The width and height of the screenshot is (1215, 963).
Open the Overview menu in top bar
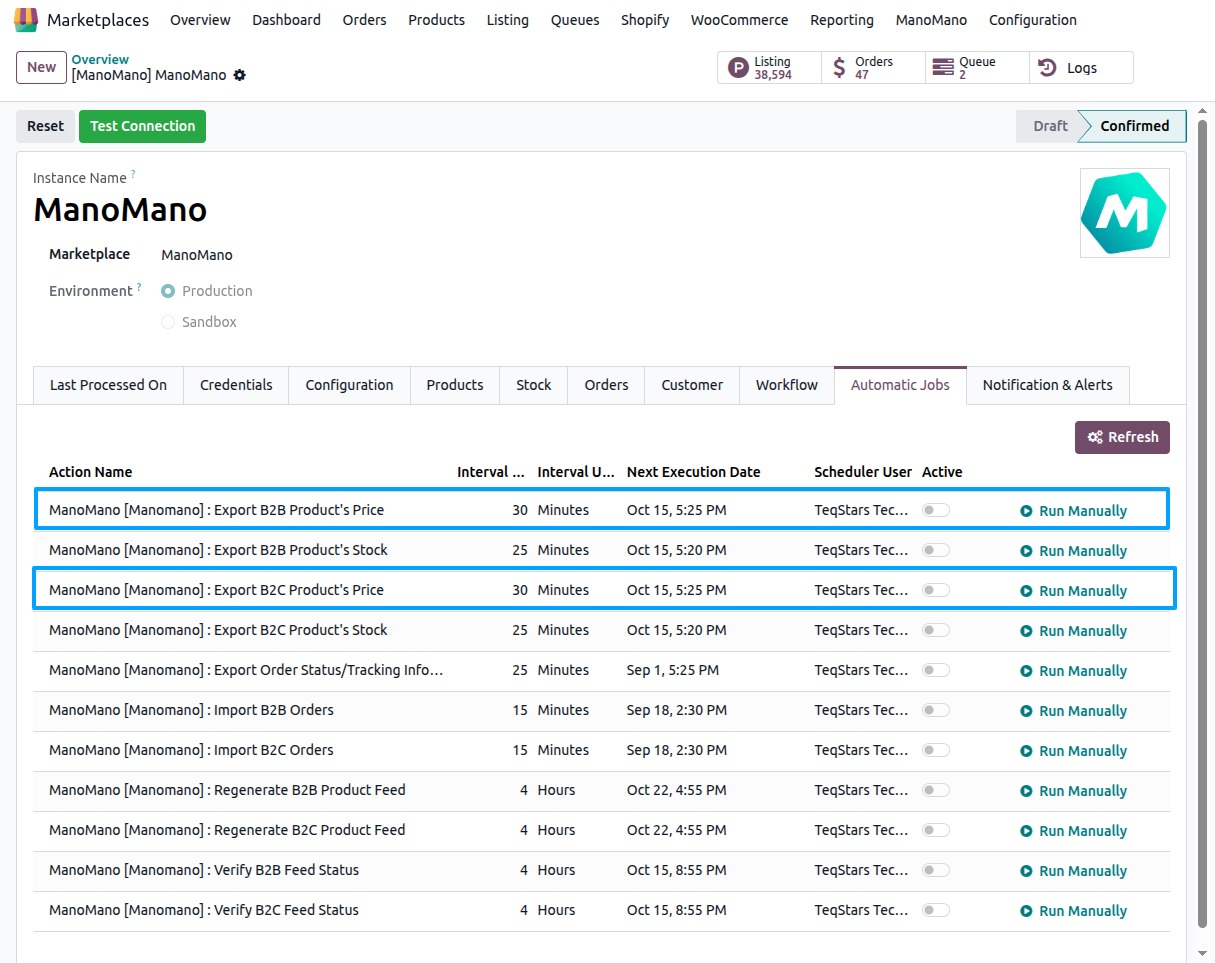[200, 20]
